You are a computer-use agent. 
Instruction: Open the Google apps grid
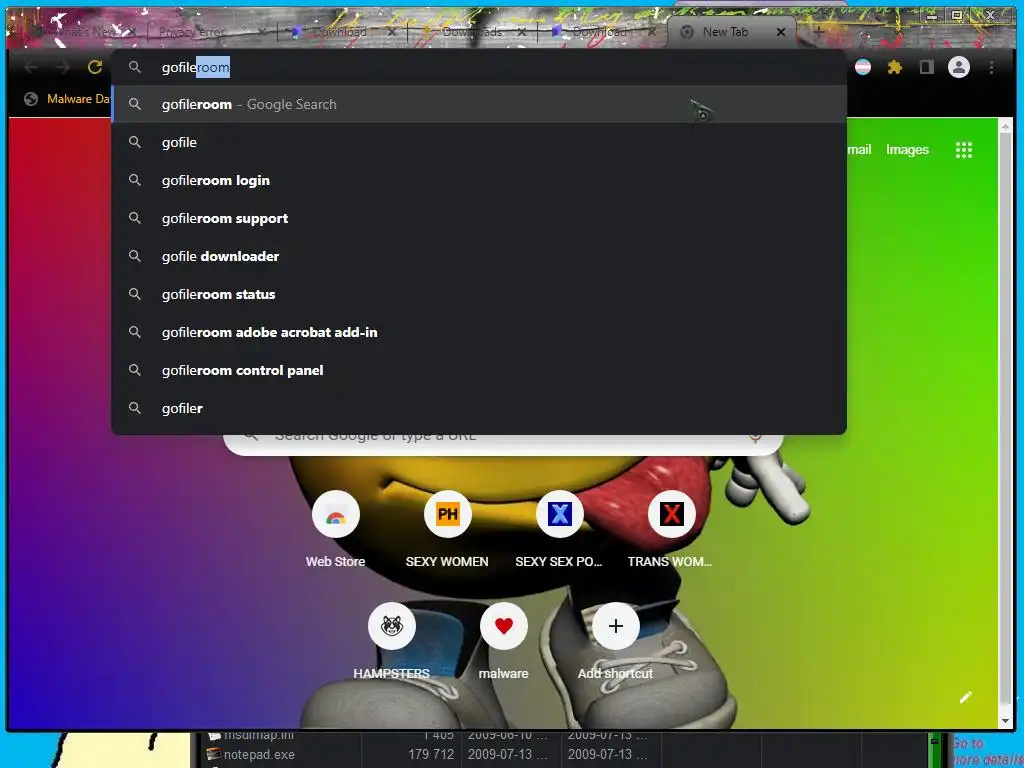pyautogui.click(x=963, y=150)
